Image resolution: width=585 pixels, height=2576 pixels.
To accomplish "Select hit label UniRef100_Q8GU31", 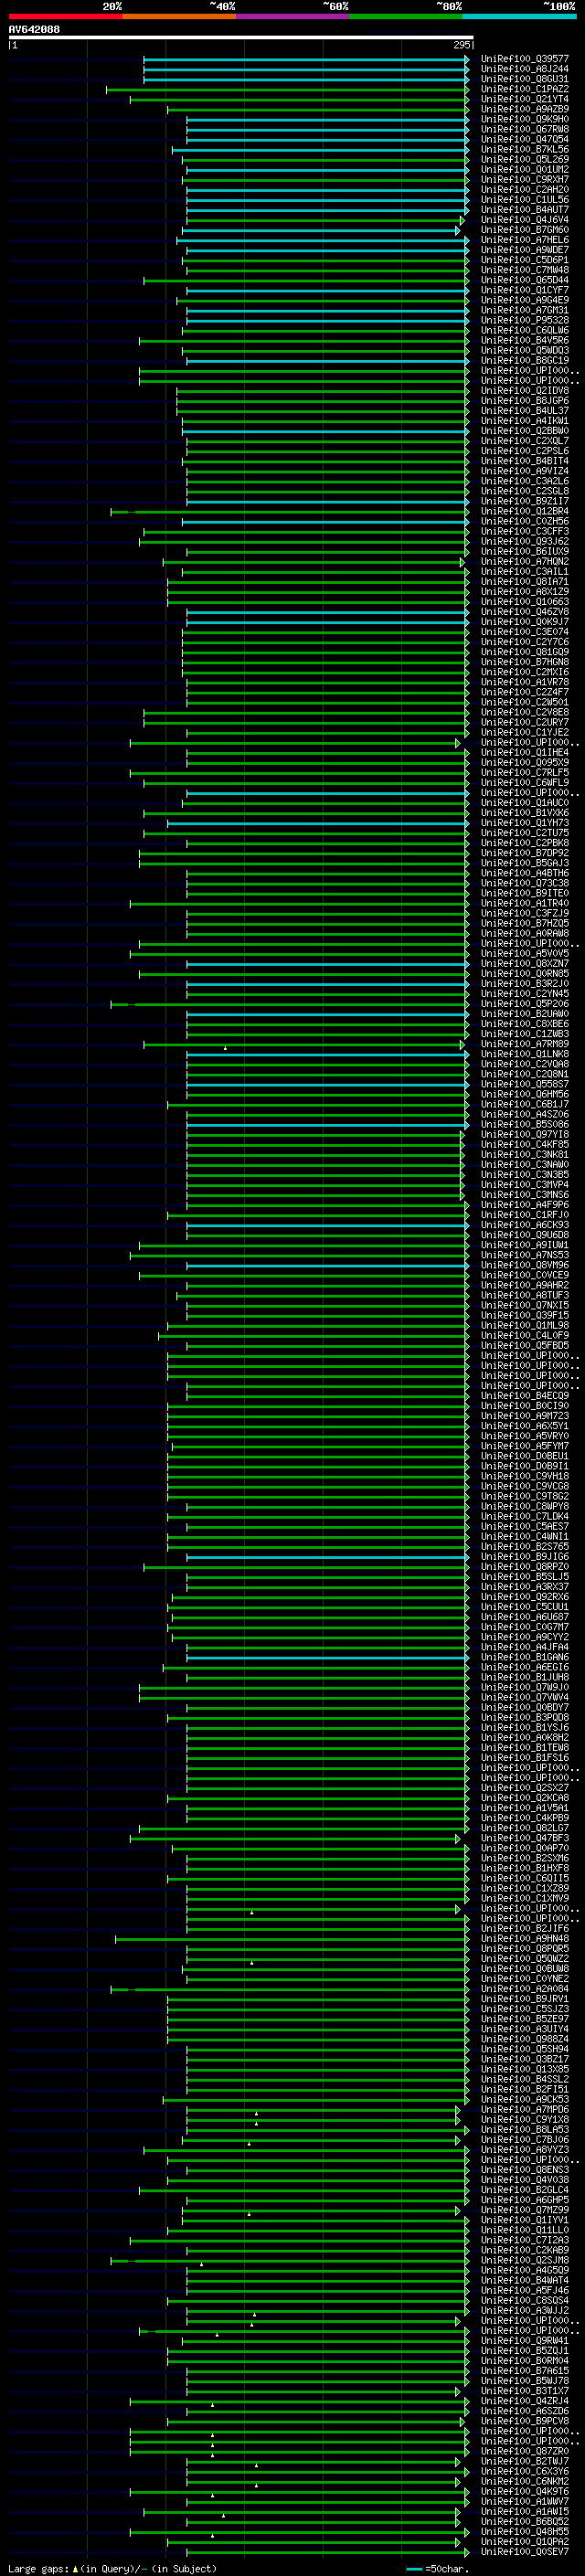I will coord(525,79).
